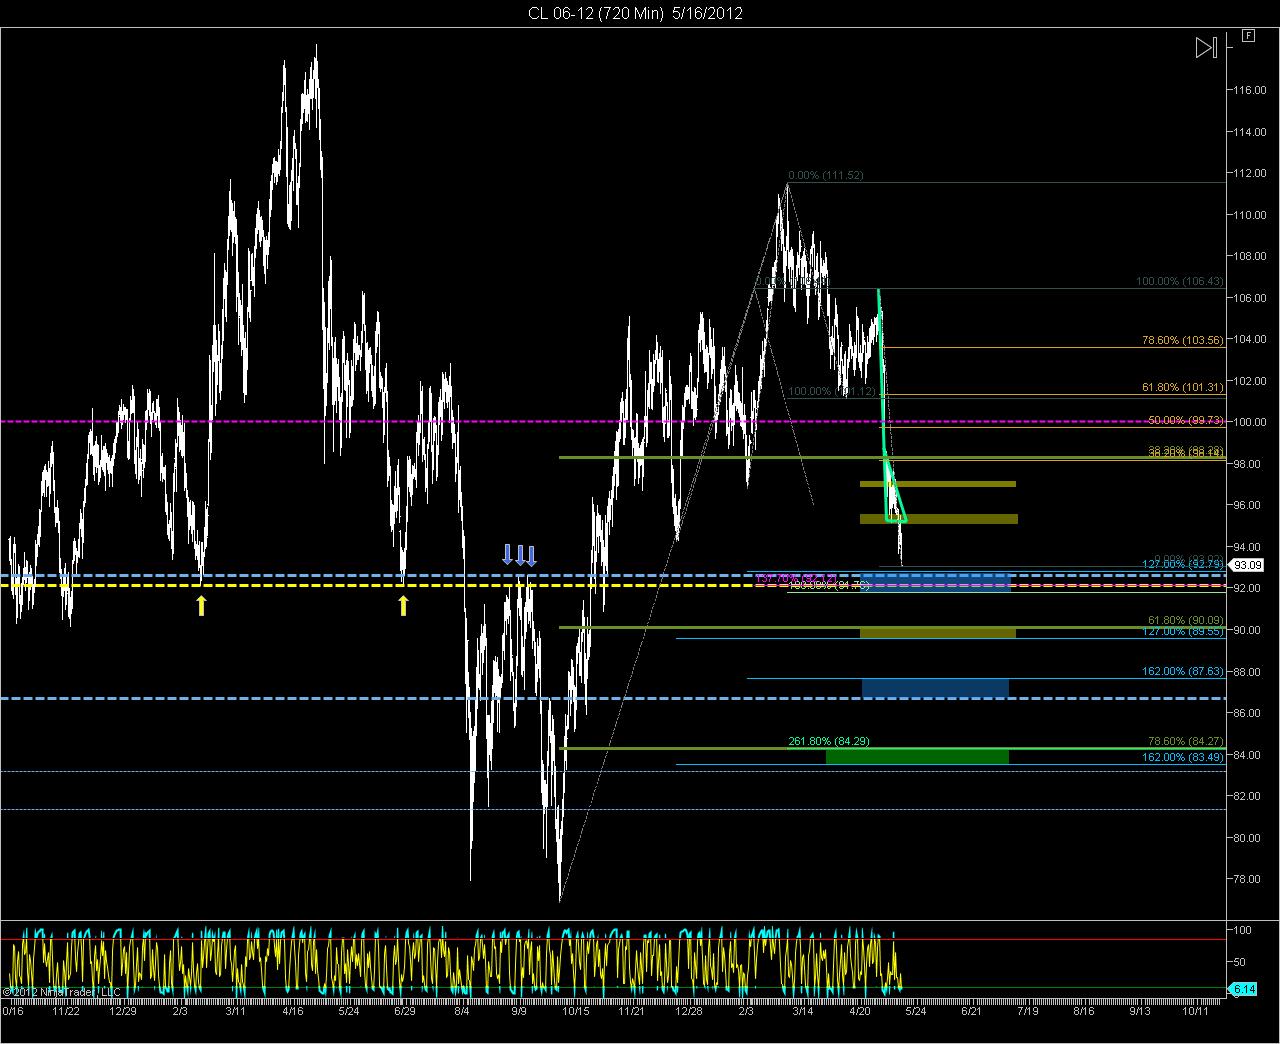This screenshot has width=1280, height=1044.
Task: Click the 11/22 date on time axis
Action: [66, 1011]
